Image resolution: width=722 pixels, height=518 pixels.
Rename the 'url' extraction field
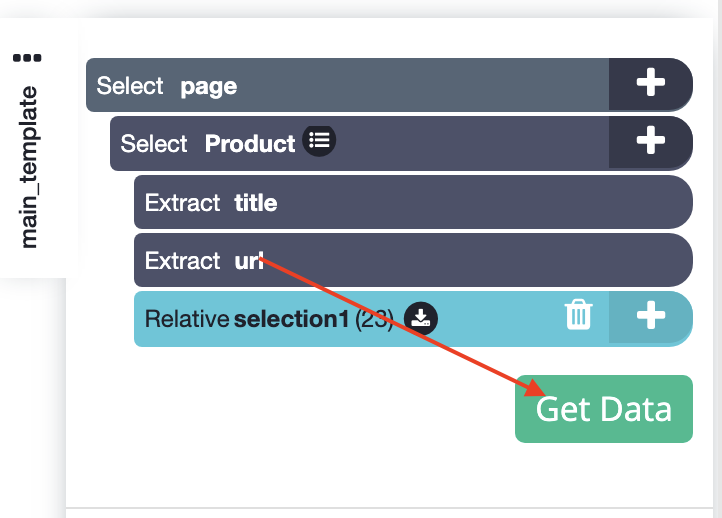tap(249, 261)
